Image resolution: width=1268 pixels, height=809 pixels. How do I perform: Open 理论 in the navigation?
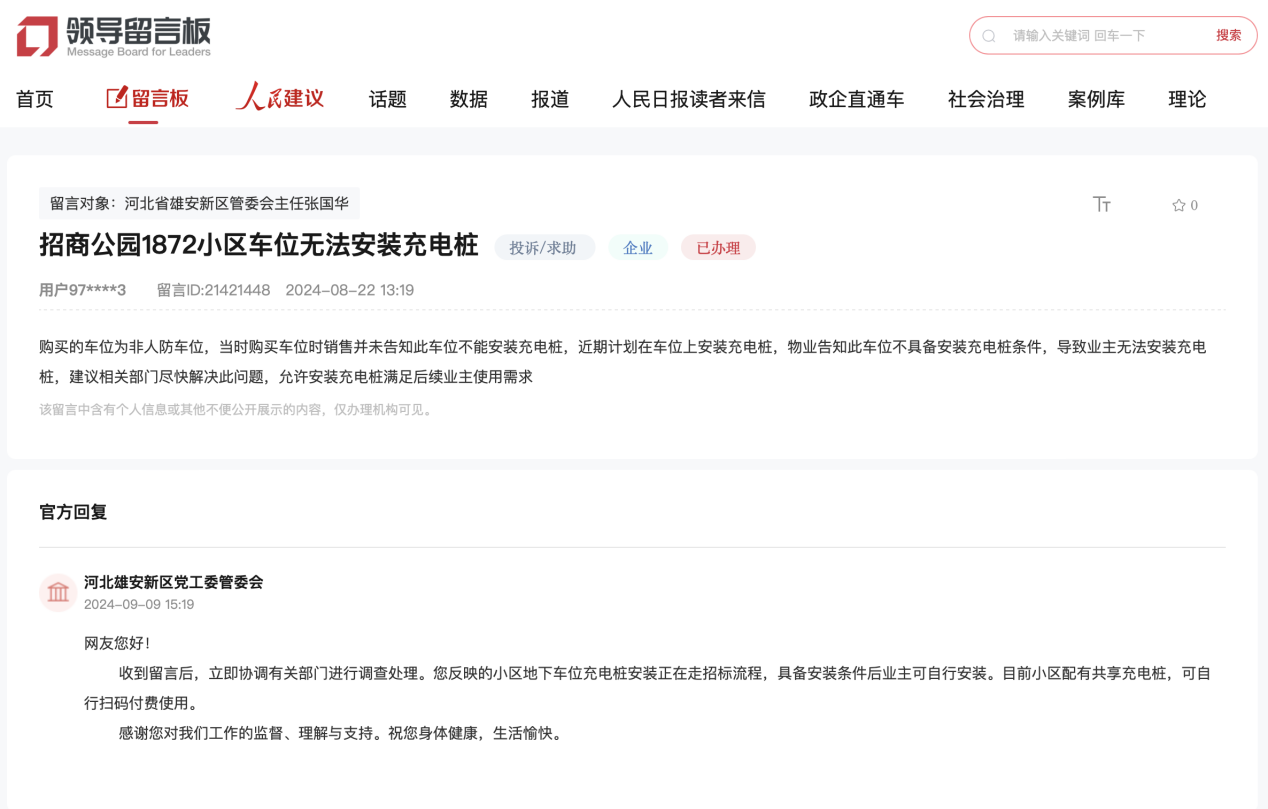coord(1187,99)
